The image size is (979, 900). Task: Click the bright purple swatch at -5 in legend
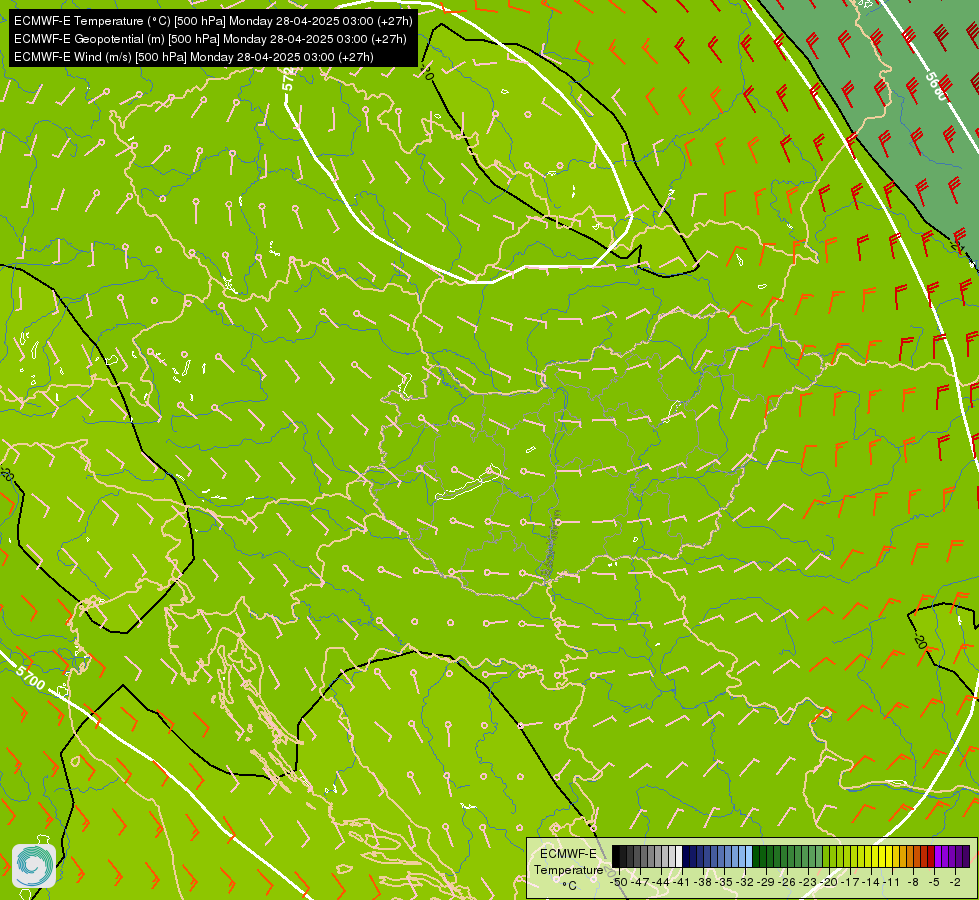pyautogui.click(x=938, y=856)
